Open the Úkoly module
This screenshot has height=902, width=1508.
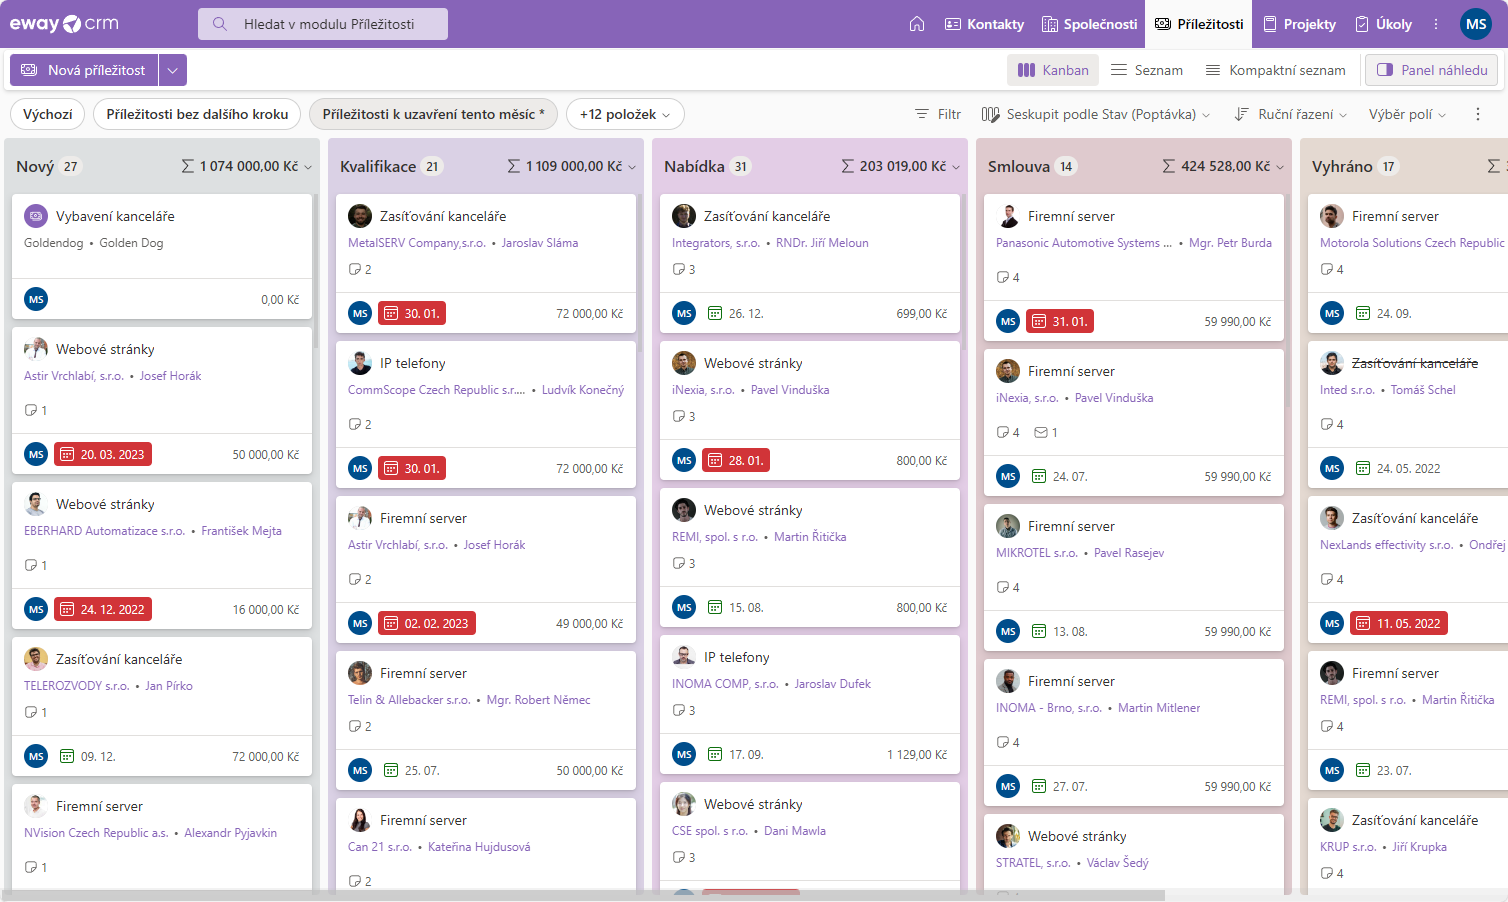click(x=1384, y=24)
